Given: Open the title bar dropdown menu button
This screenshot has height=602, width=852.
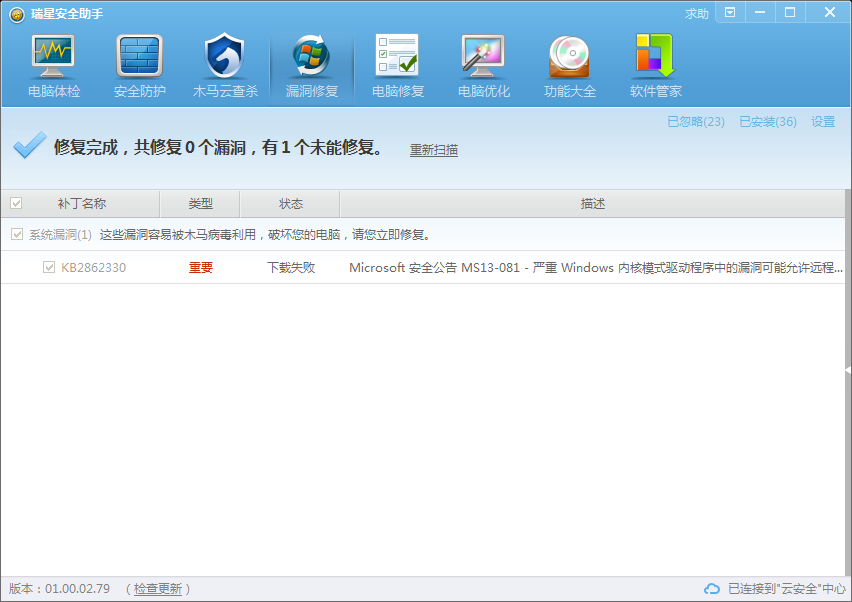Looking at the screenshot, I should [x=730, y=12].
